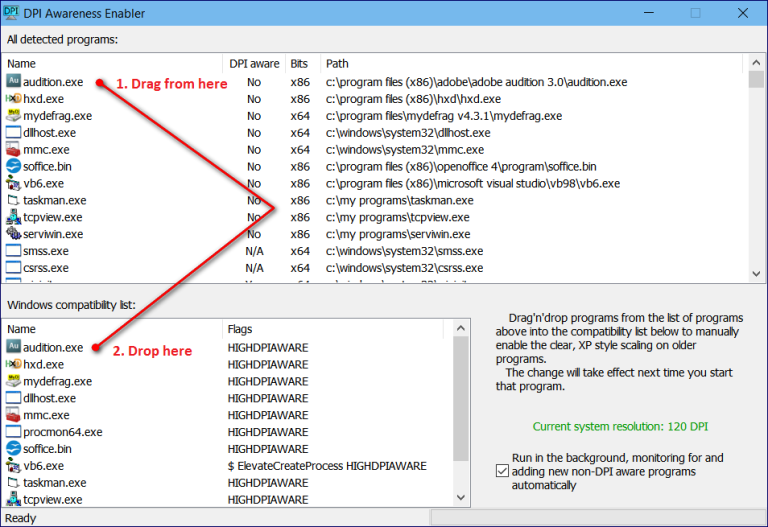Image resolution: width=768 pixels, height=527 pixels.
Task: Click the HIGHDPIAWARE flag of procmon64.exe
Action: click(267, 432)
